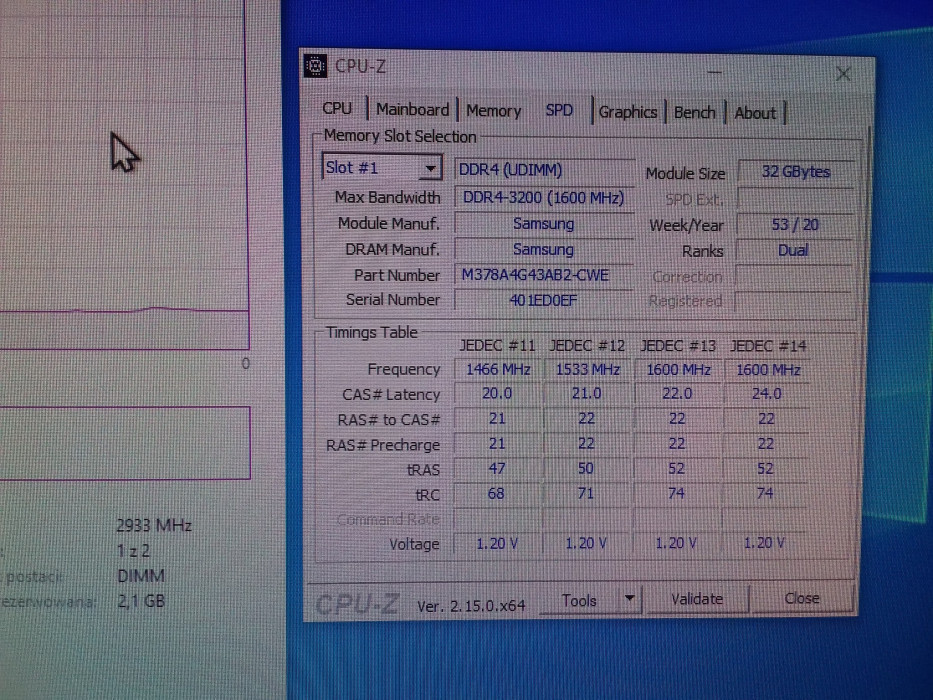Screen dimensions: 933x700
Task: Click the CAS# Latency 21.0 cell
Action: tap(587, 393)
